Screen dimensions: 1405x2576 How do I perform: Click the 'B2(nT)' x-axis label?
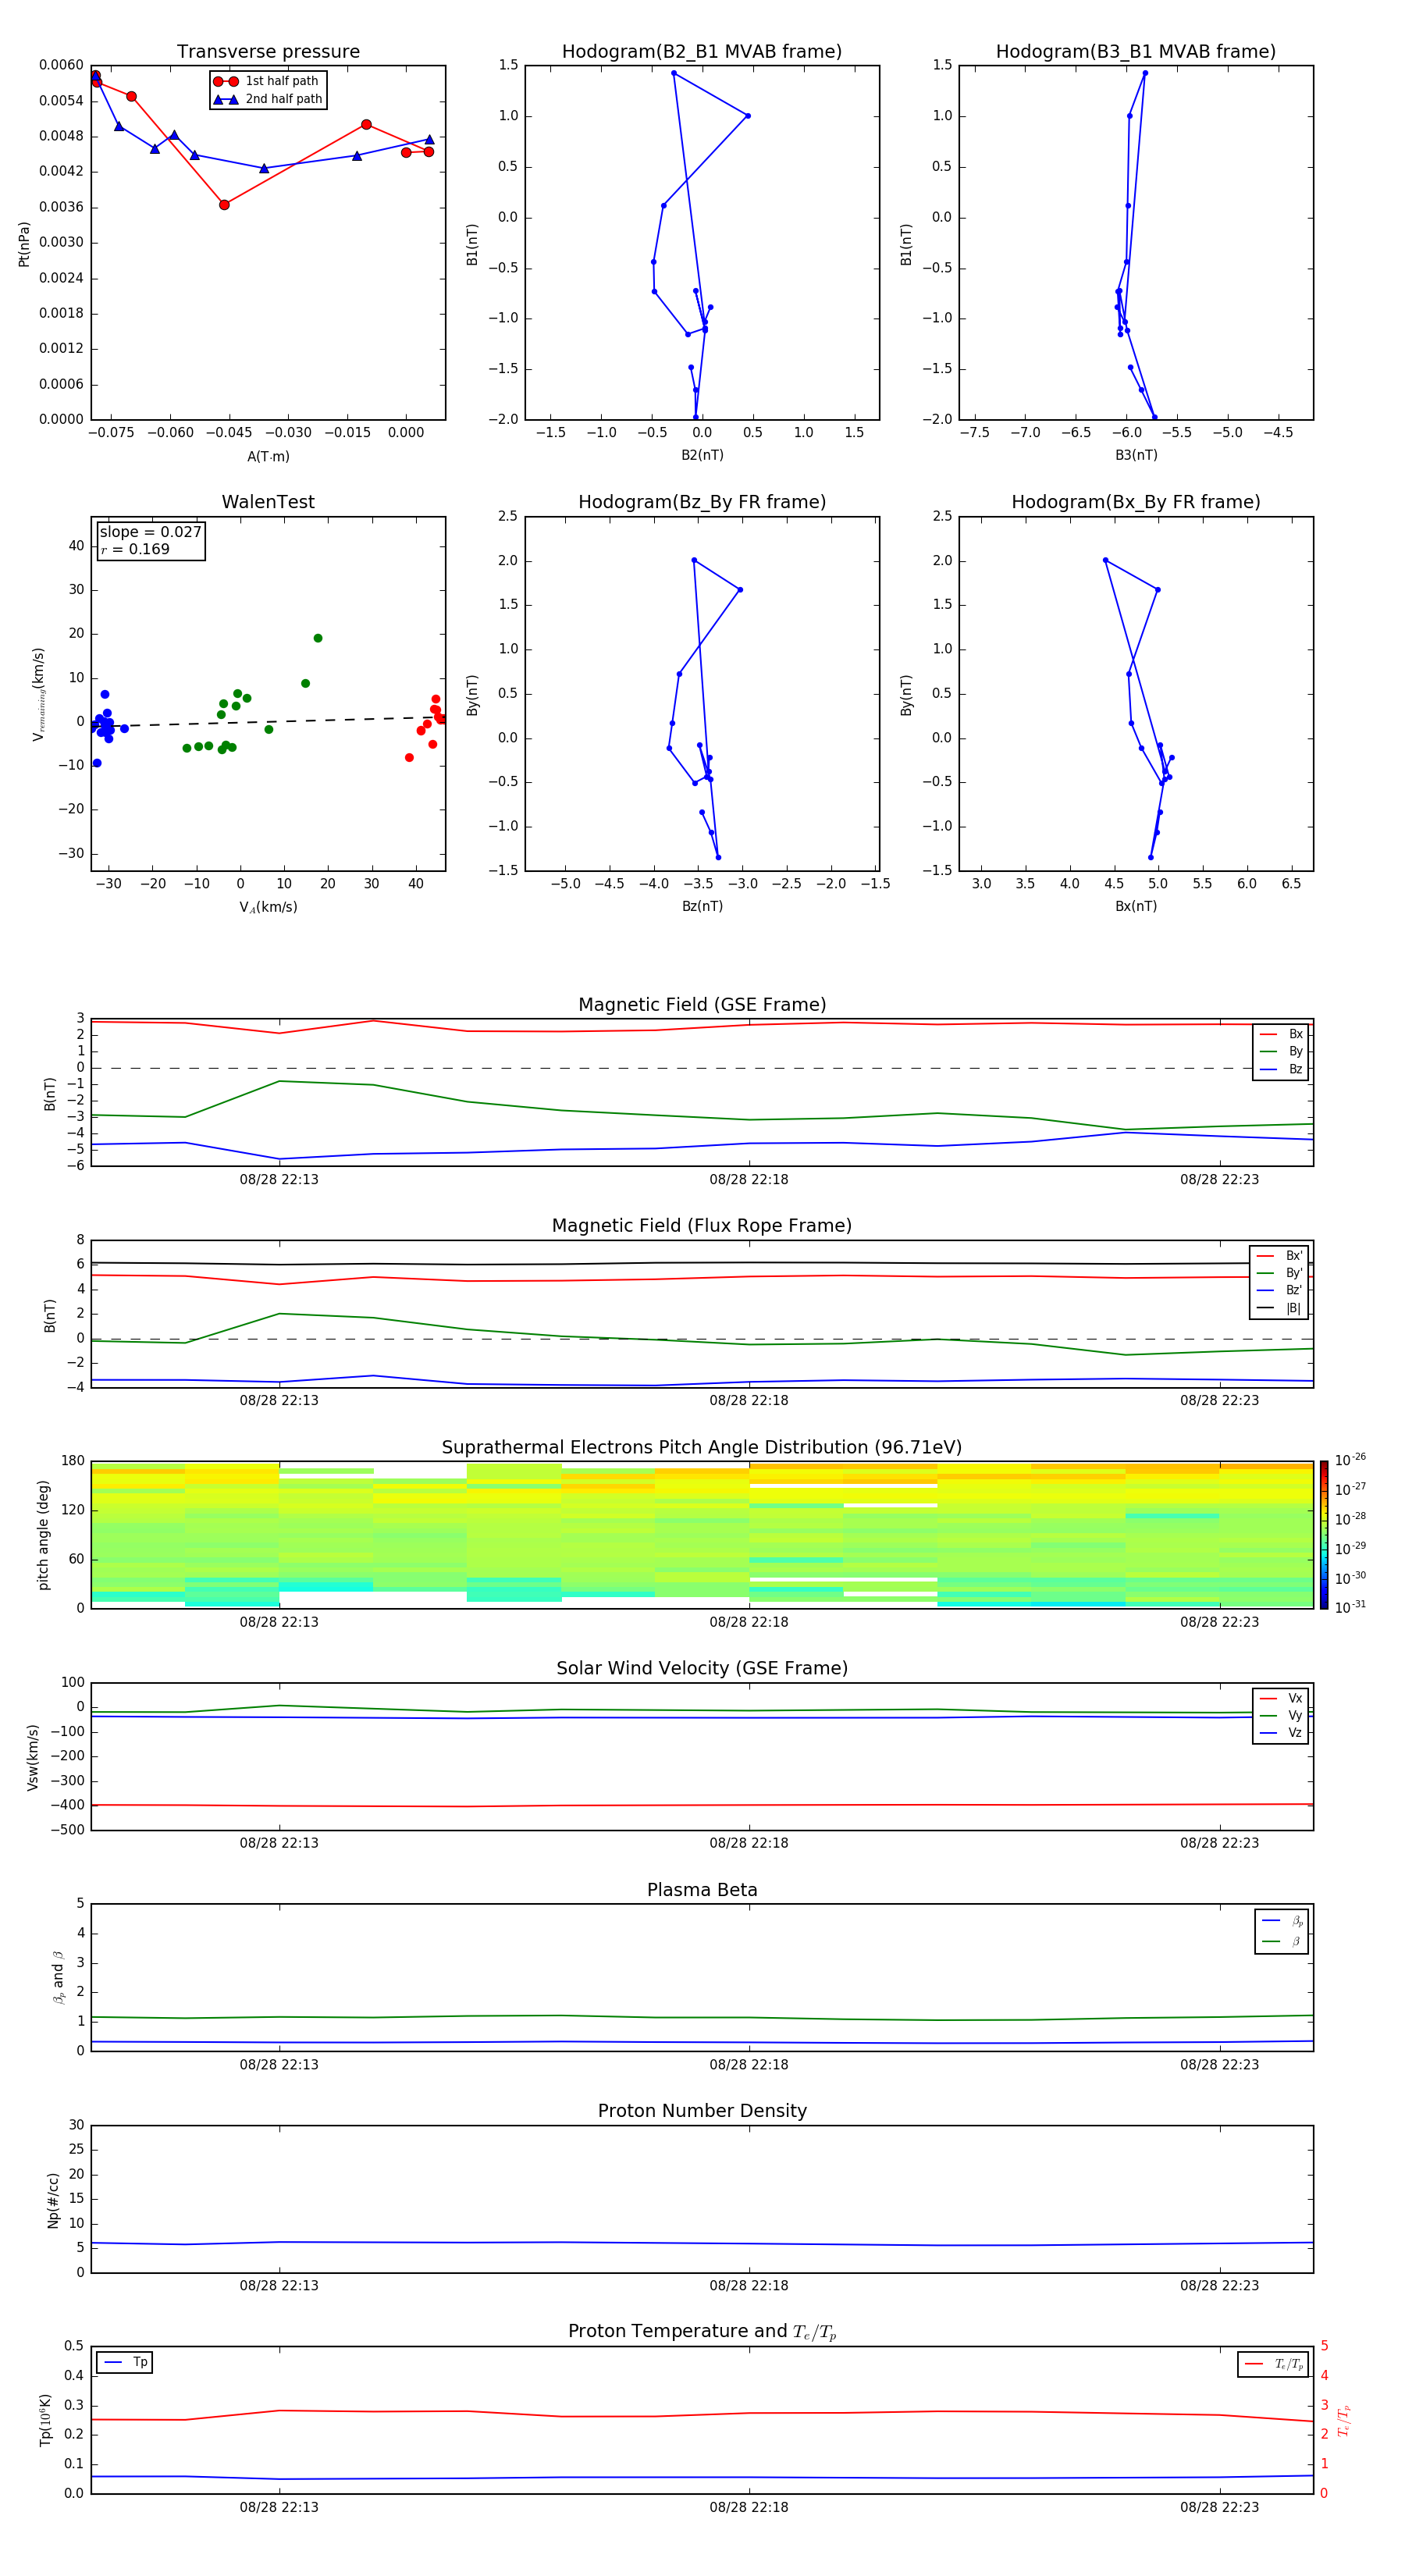[x=702, y=455]
